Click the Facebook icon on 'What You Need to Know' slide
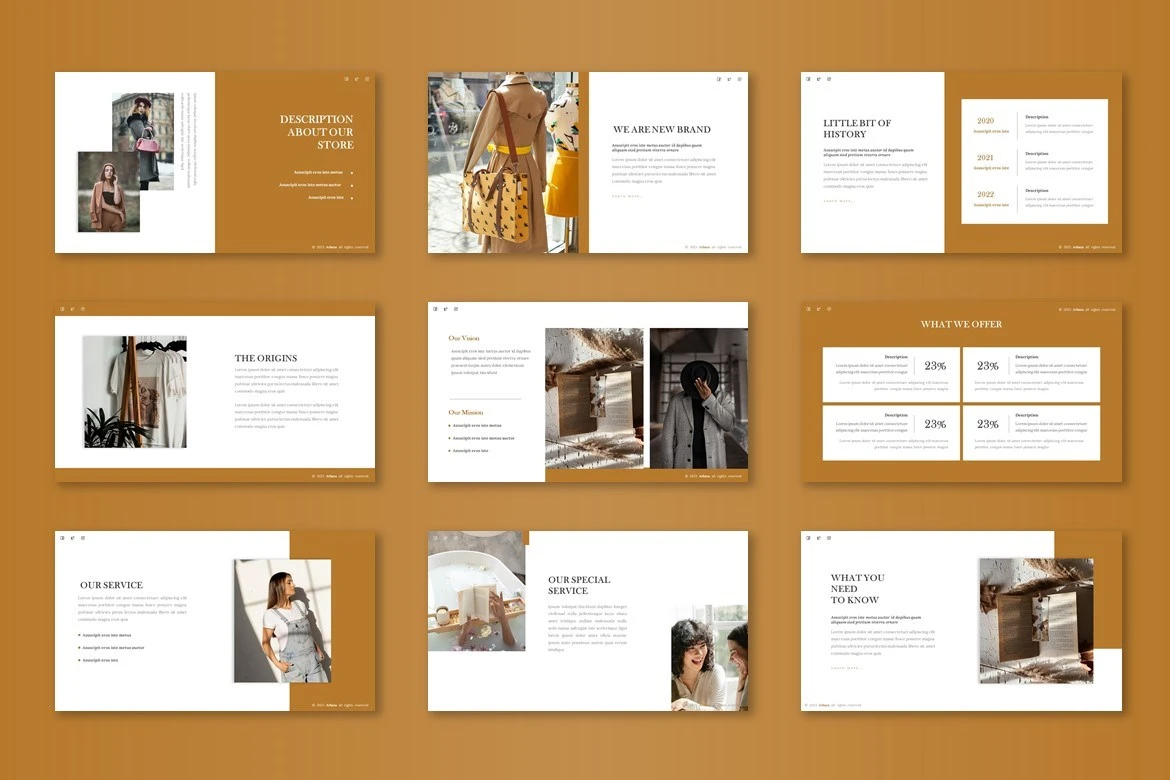The height and width of the screenshot is (780, 1170). [x=808, y=538]
